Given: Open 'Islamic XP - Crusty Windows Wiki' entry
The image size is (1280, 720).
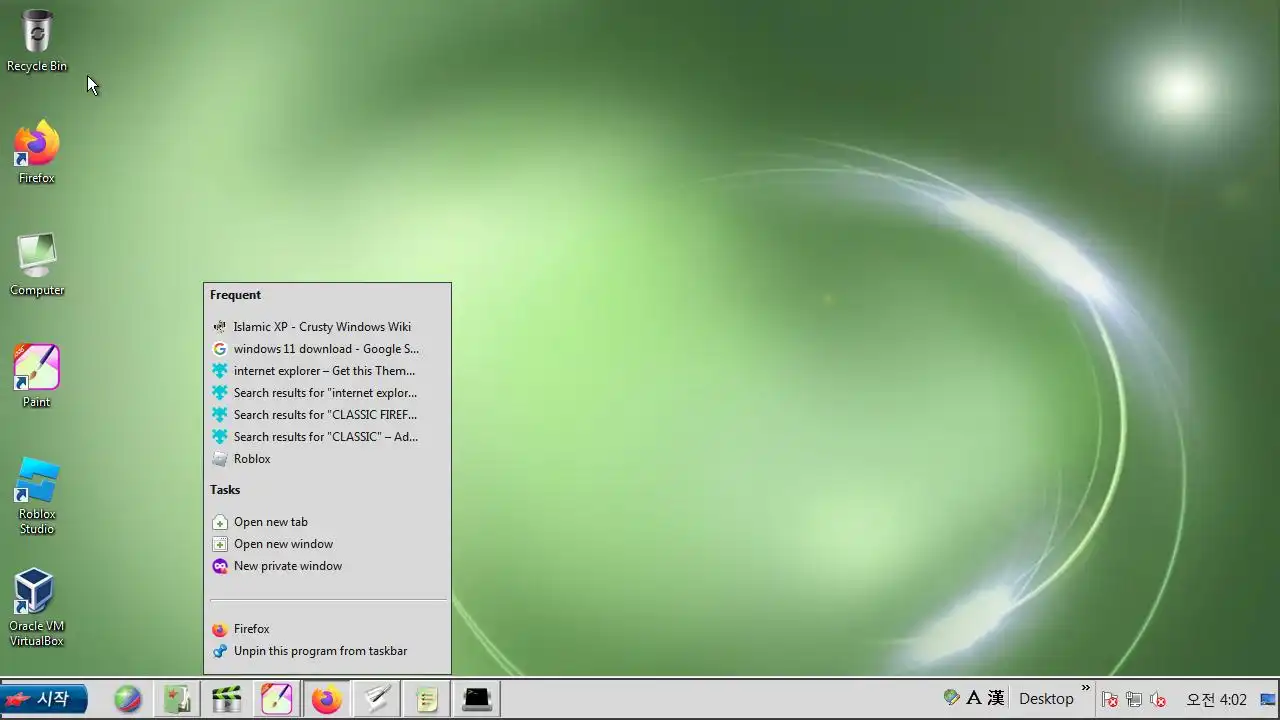Looking at the screenshot, I should [x=327, y=327].
